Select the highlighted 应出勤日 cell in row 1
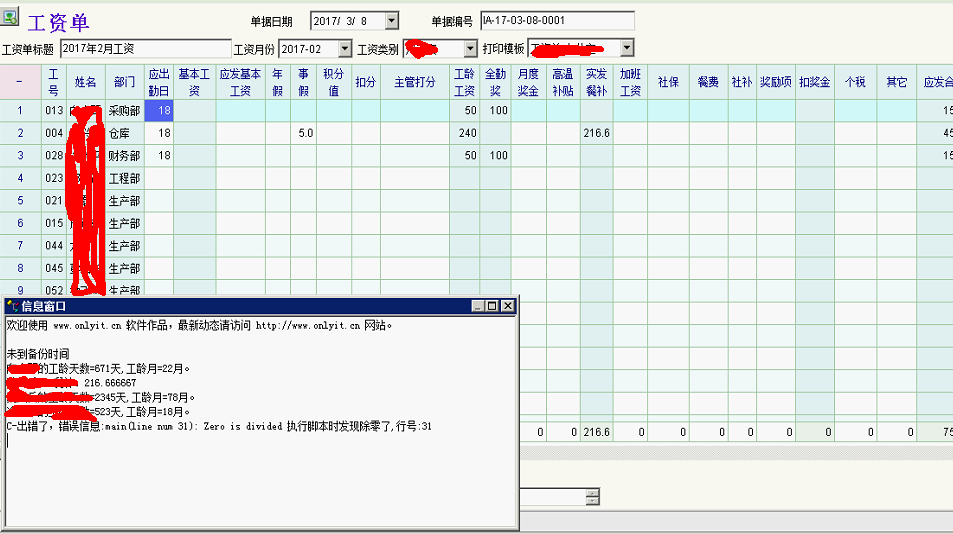 [159, 110]
